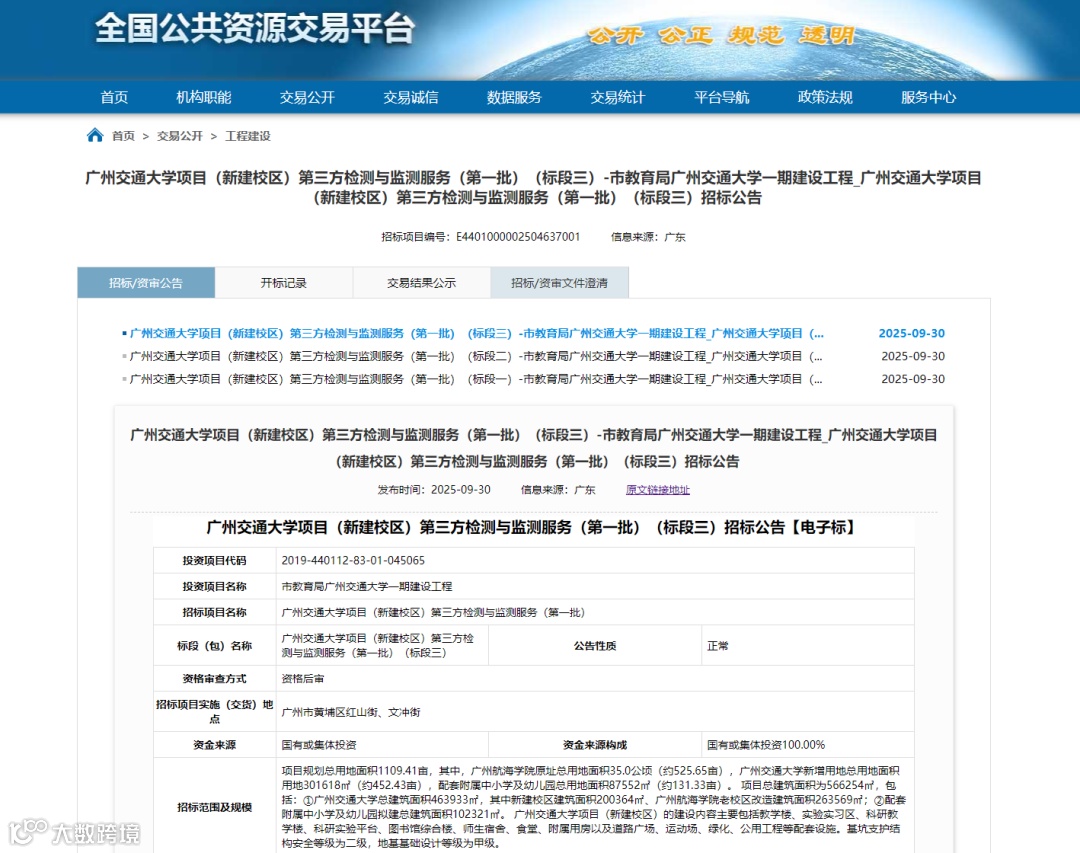Click the 工程建设 breadcrumb link

click(246, 136)
